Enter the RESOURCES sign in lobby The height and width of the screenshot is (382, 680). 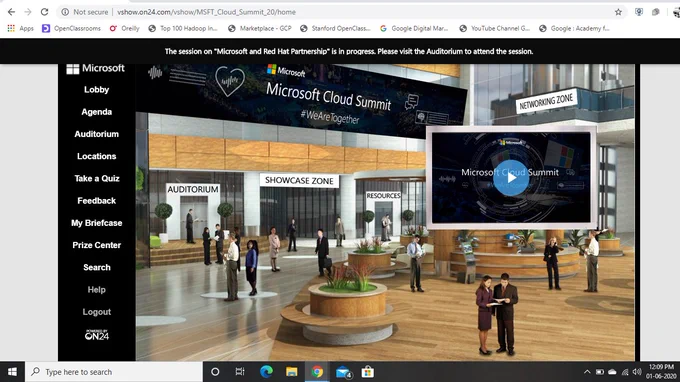(x=383, y=196)
